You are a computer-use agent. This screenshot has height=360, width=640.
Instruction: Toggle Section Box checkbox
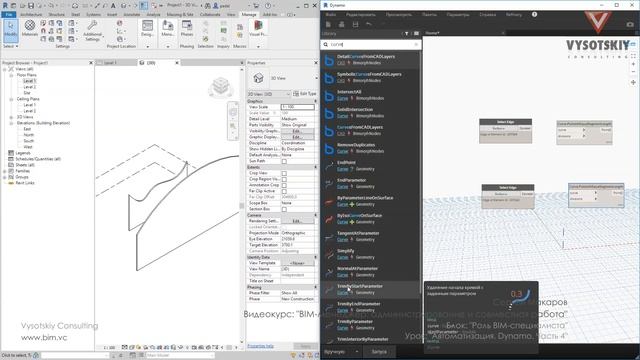click(284, 209)
